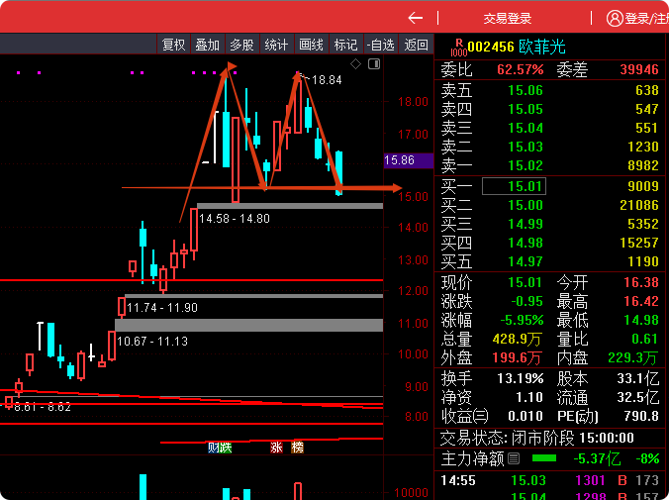Click the 榜 event marker on the chart
669x500 pixels.
point(297,448)
